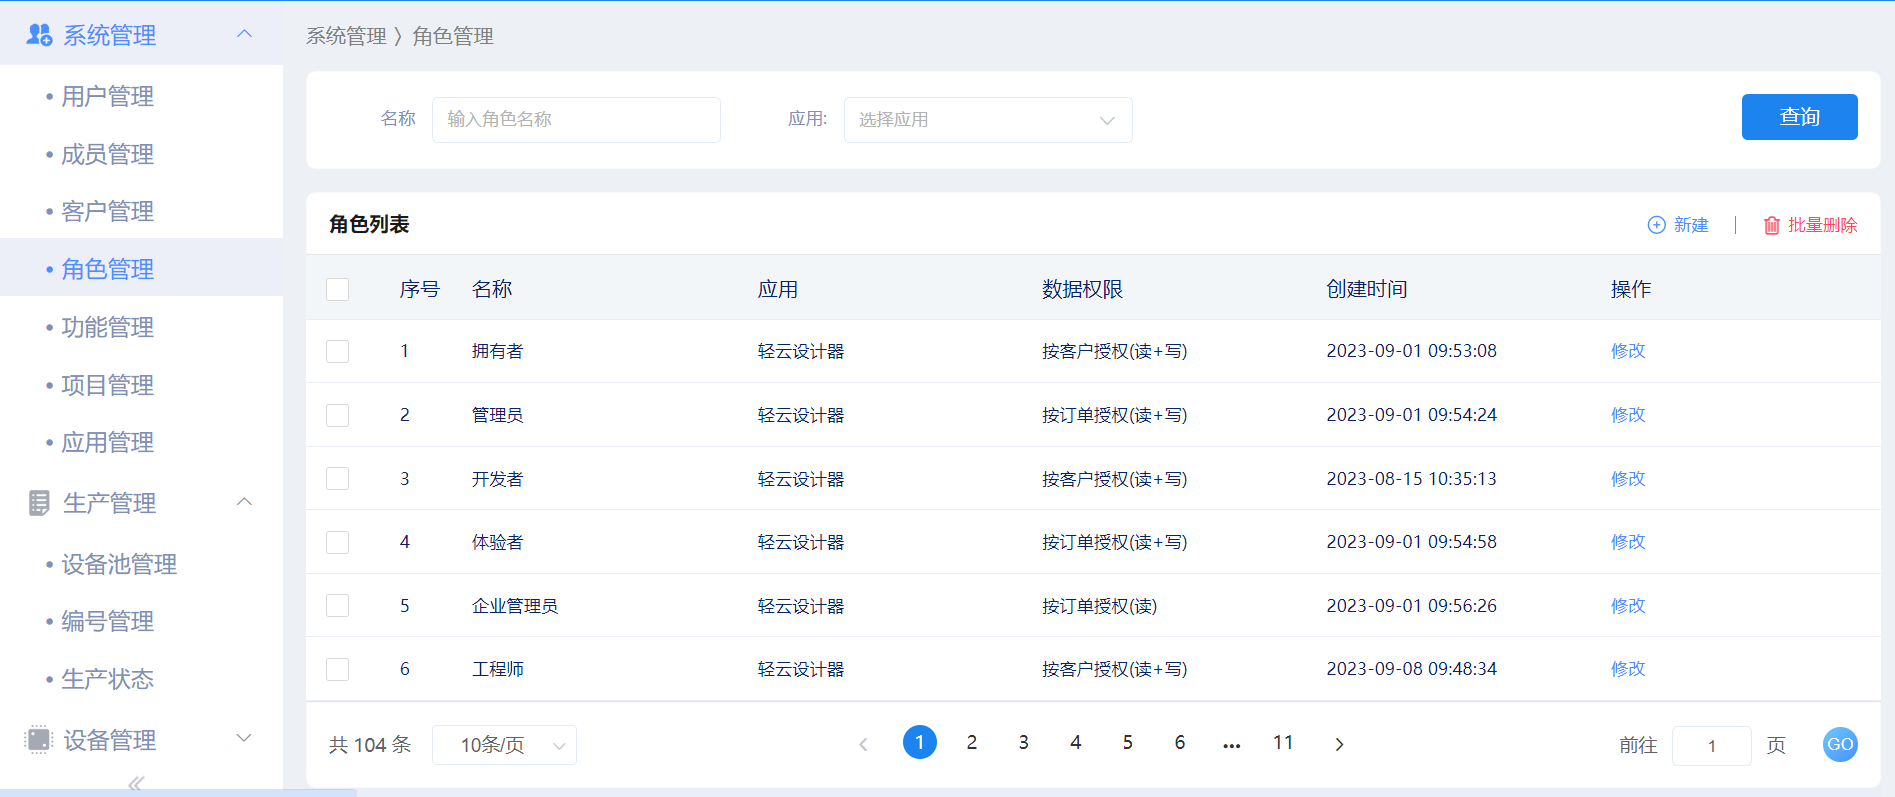Select 角色管理 in the sidebar

click(x=141, y=269)
